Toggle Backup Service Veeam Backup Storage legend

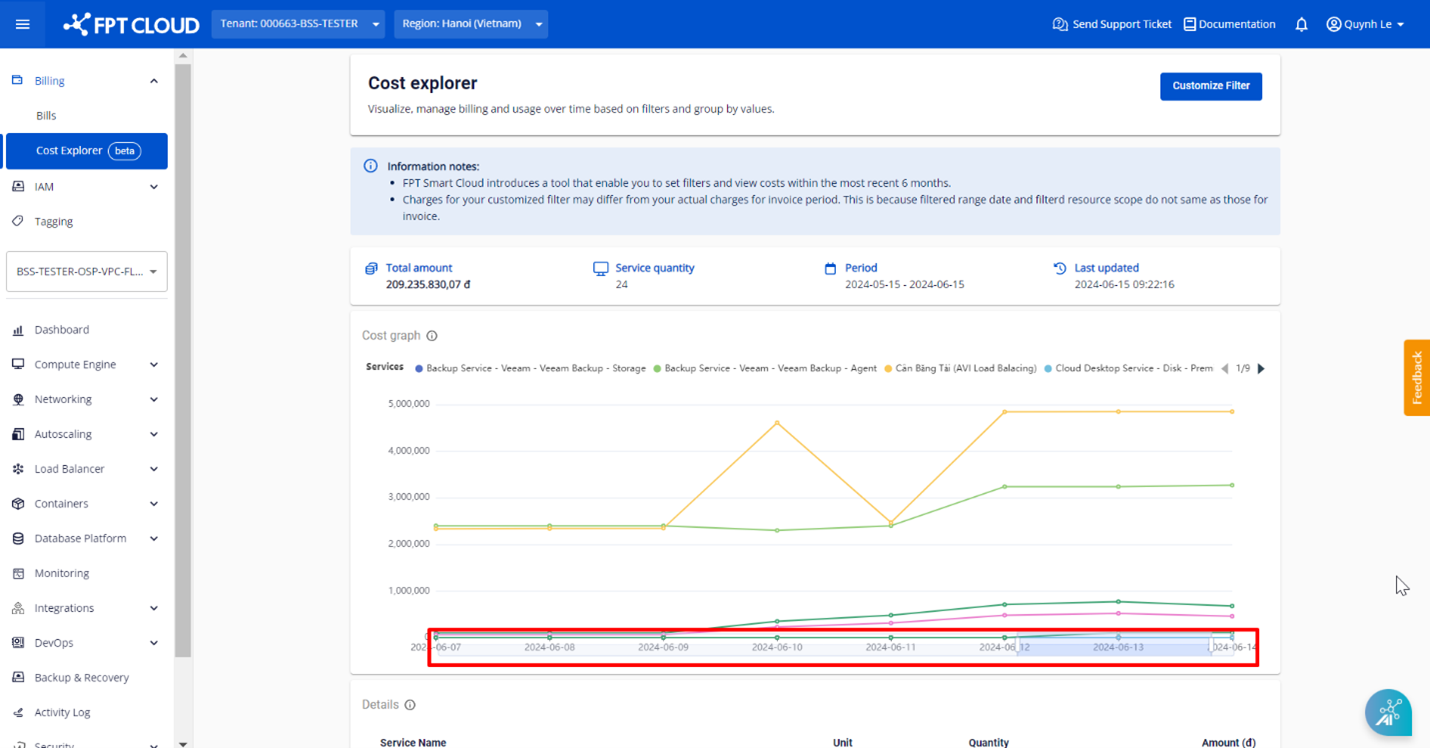[530, 368]
